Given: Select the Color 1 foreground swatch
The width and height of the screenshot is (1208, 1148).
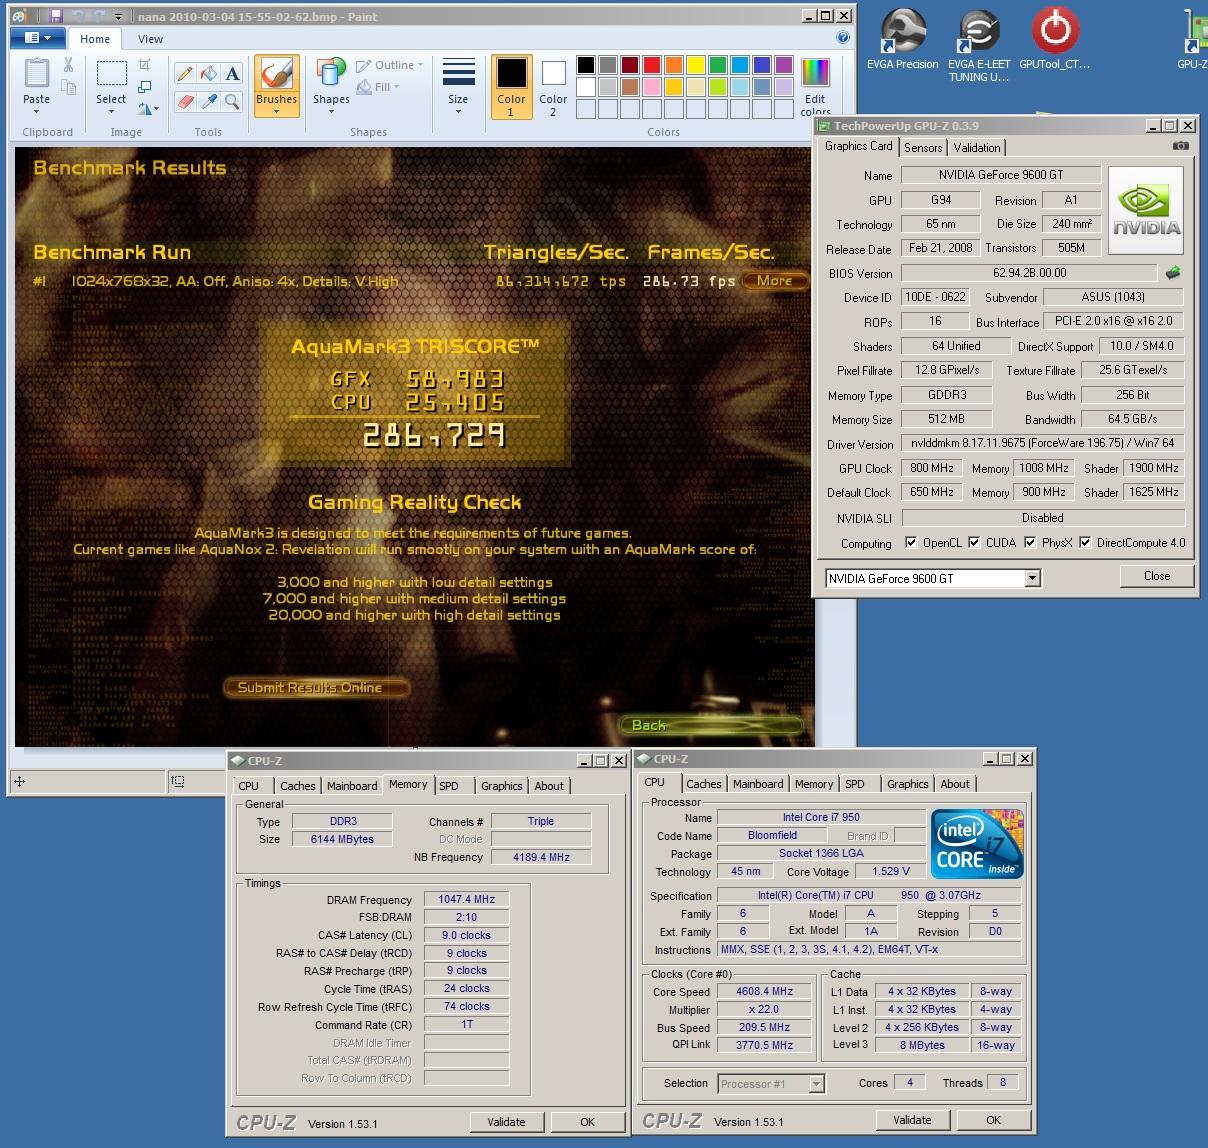Looking at the screenshot, I should click(x=511, y=86).
